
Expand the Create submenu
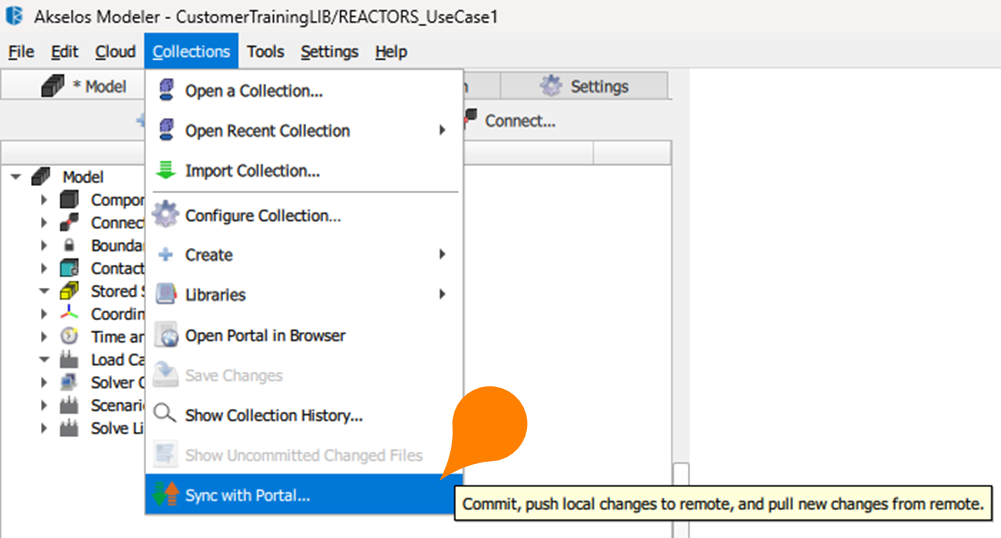304,255
